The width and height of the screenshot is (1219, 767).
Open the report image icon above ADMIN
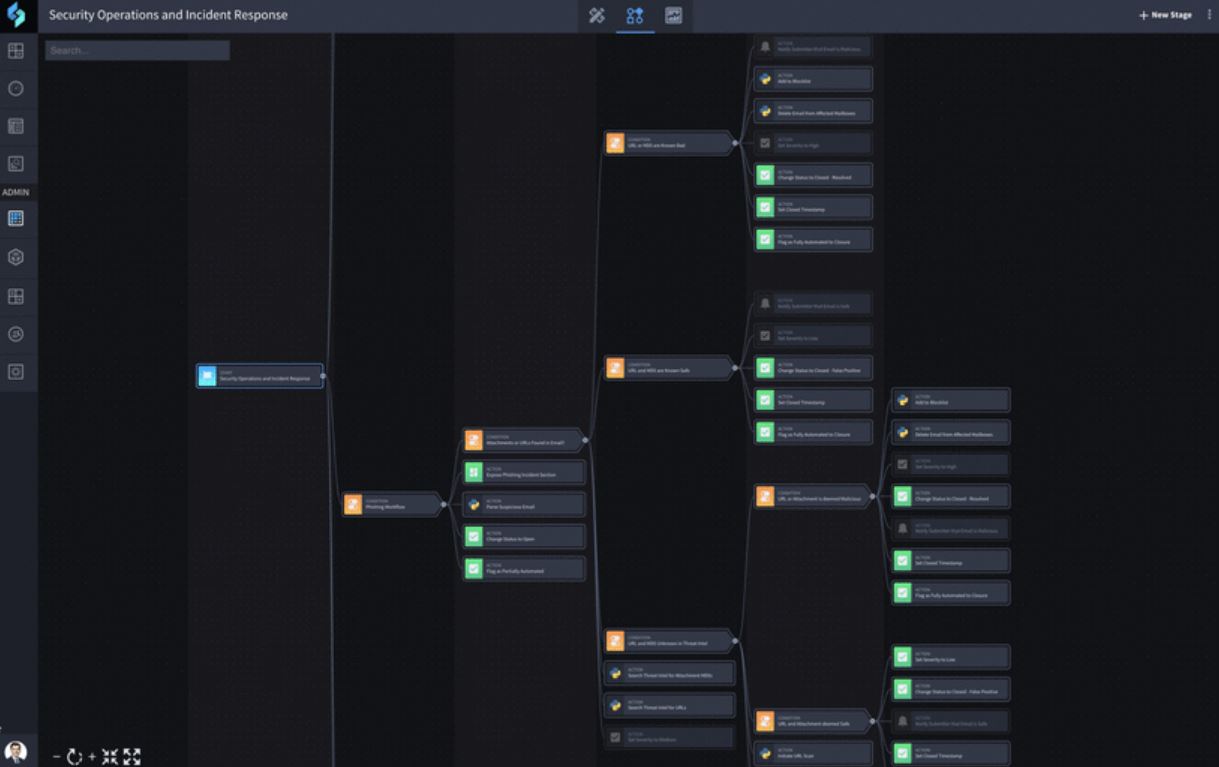point(16,164)
